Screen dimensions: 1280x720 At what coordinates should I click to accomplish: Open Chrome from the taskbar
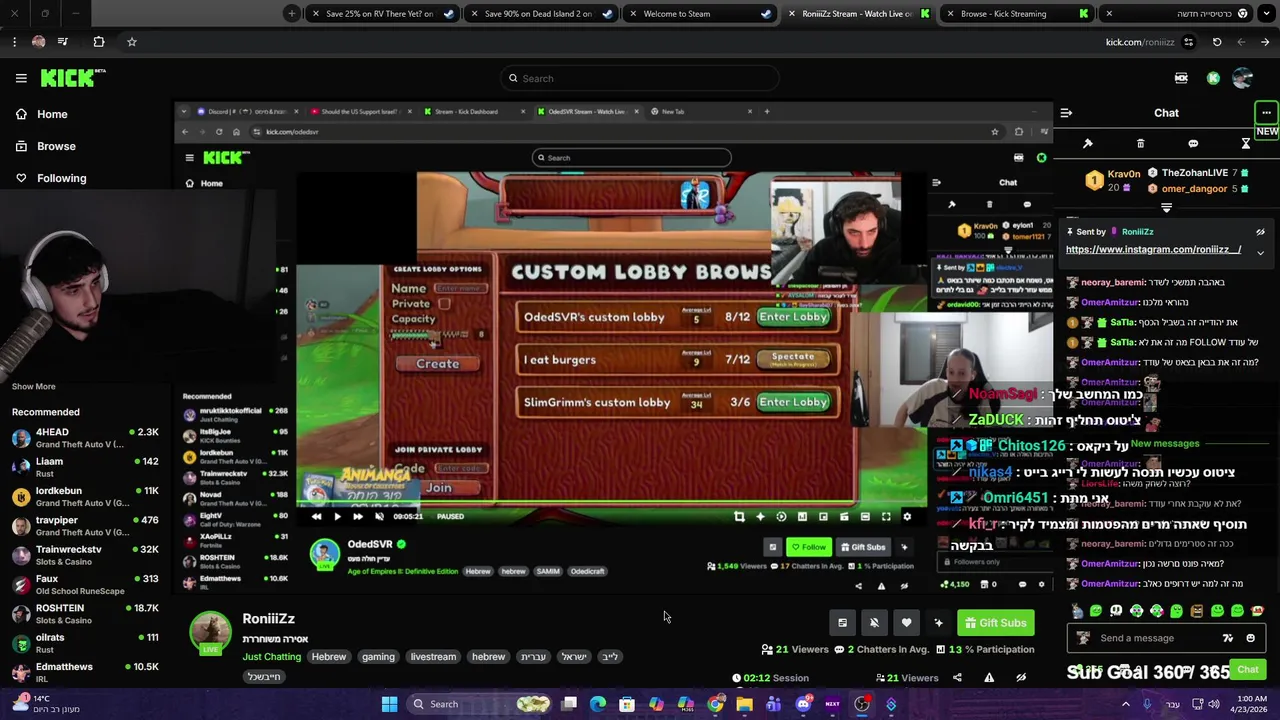point(715,704)
